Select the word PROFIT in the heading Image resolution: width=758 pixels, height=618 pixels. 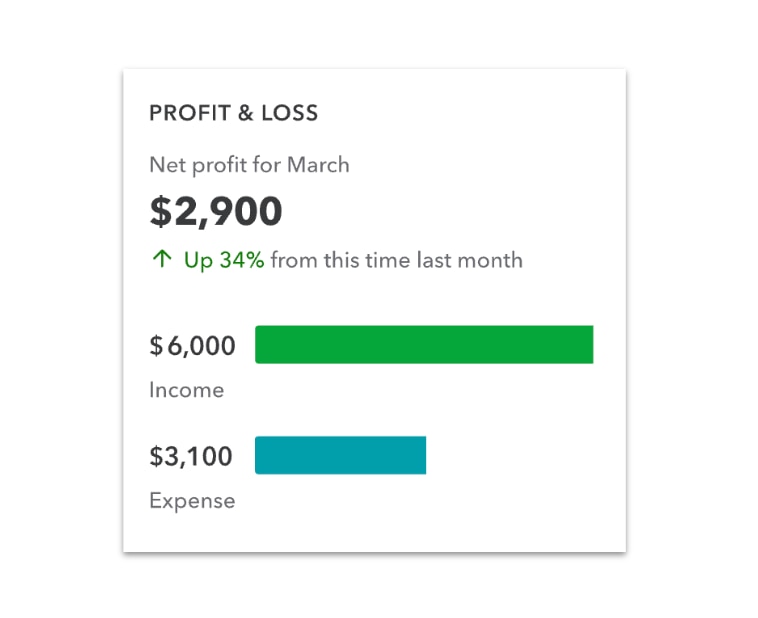(x=188, y=113)
